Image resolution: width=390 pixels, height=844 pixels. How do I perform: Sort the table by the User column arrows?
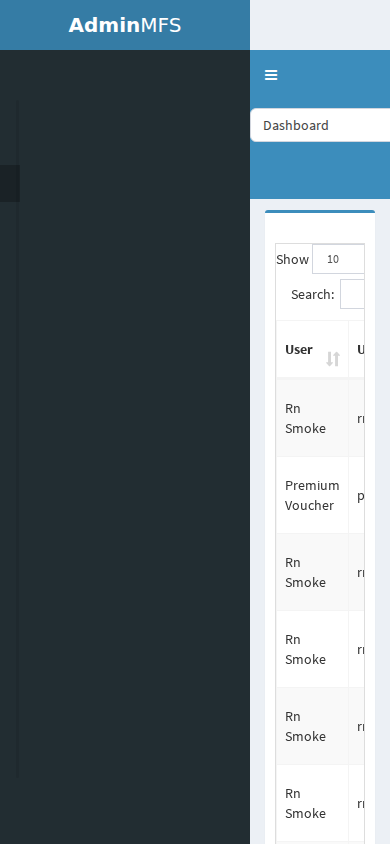(x=333, y=358)
